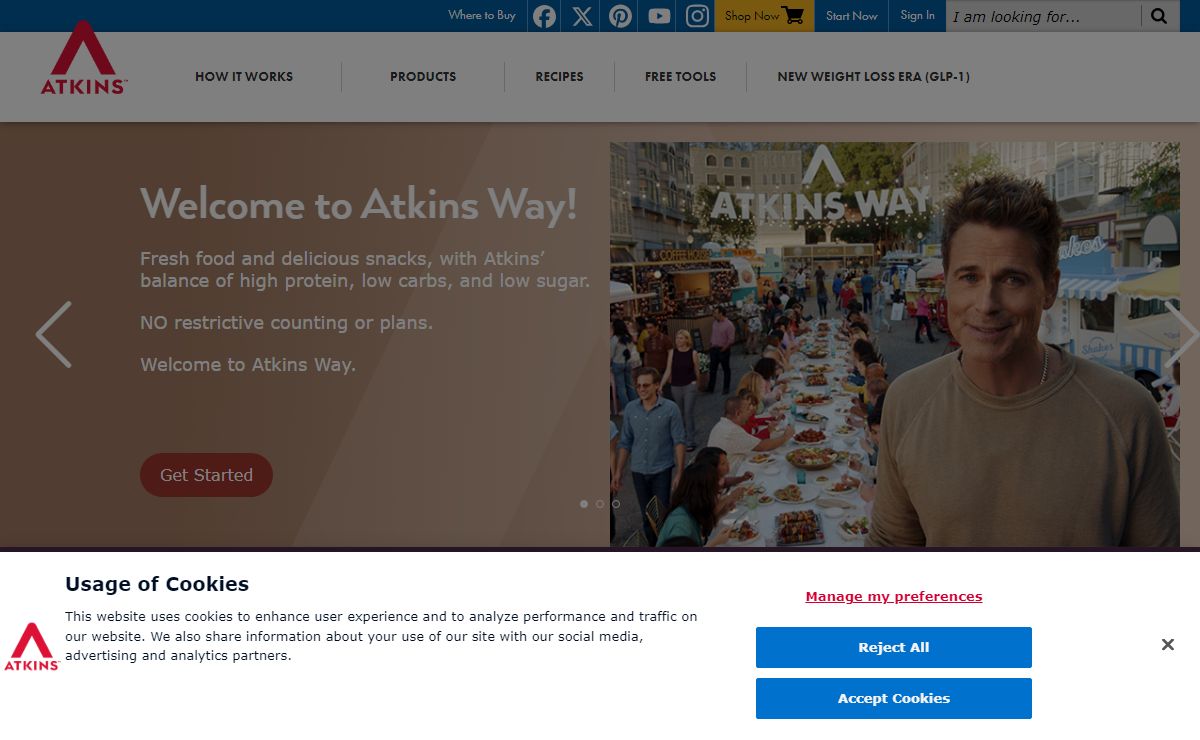Expand the How It Works menu
Image resolution: width=1200 pixels, height=740 pixels.
click(244, 77)
